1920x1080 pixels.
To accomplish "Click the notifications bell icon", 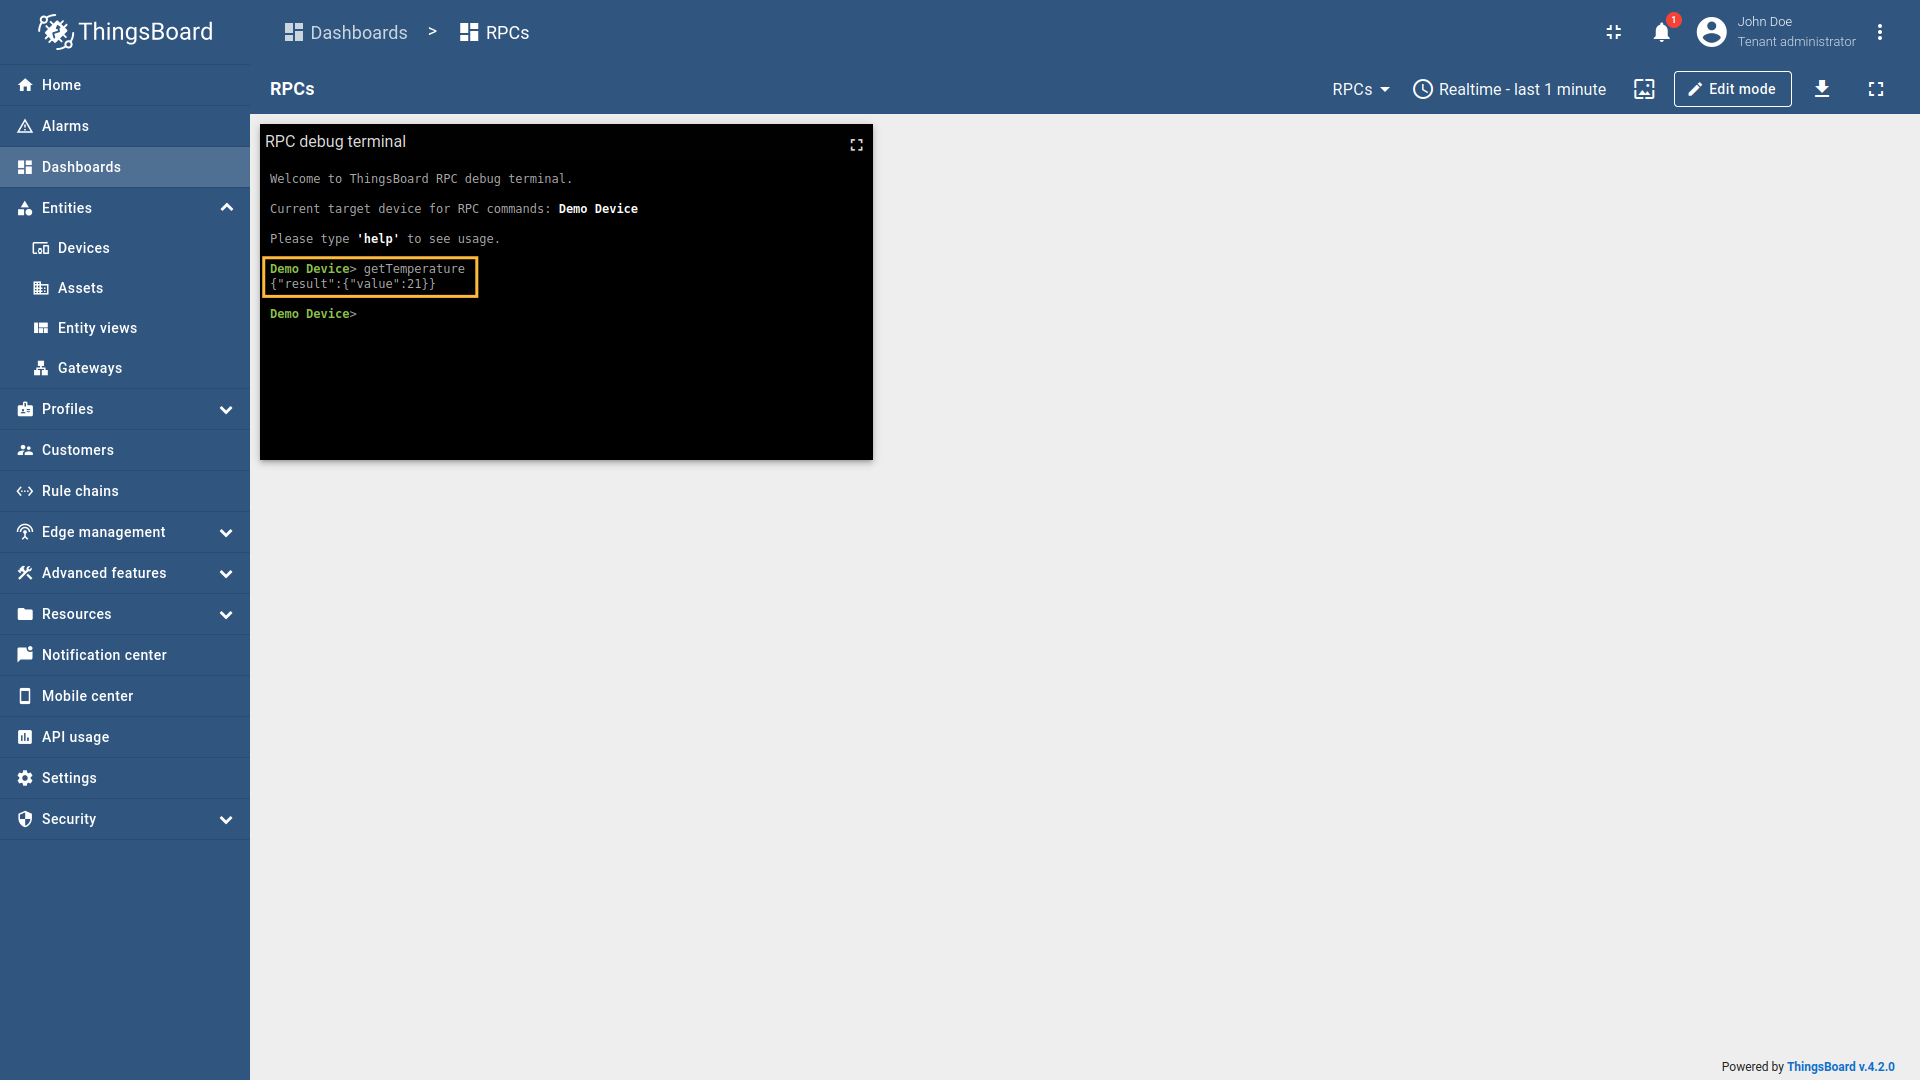I will pyautogui.click(x=1661, y=33).
